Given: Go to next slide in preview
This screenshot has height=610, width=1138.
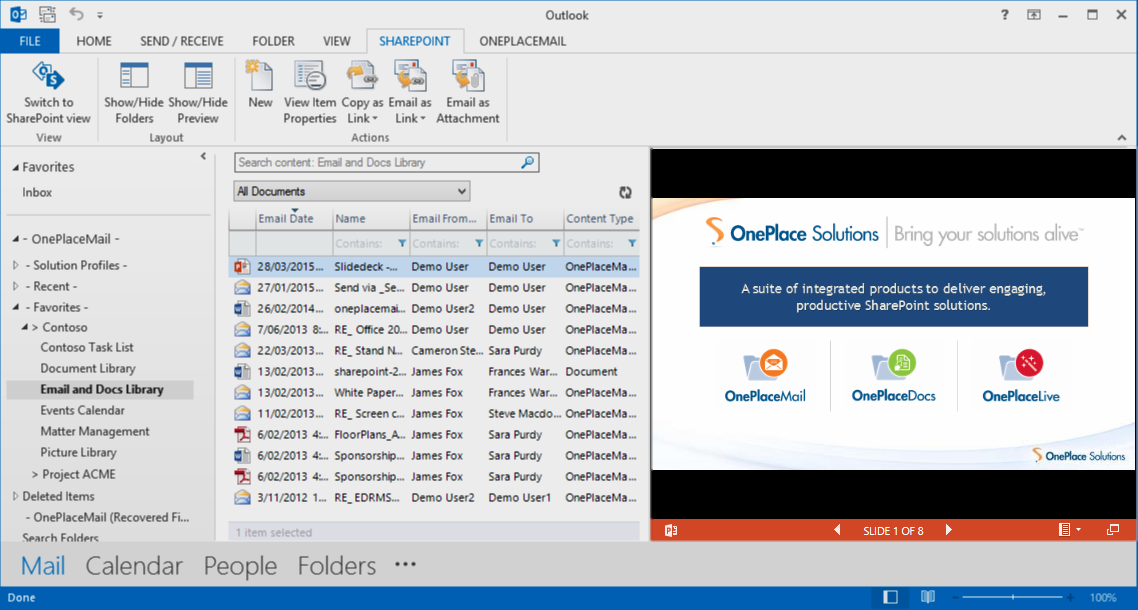Looking at the screenshot, I should tap(949, 530).
